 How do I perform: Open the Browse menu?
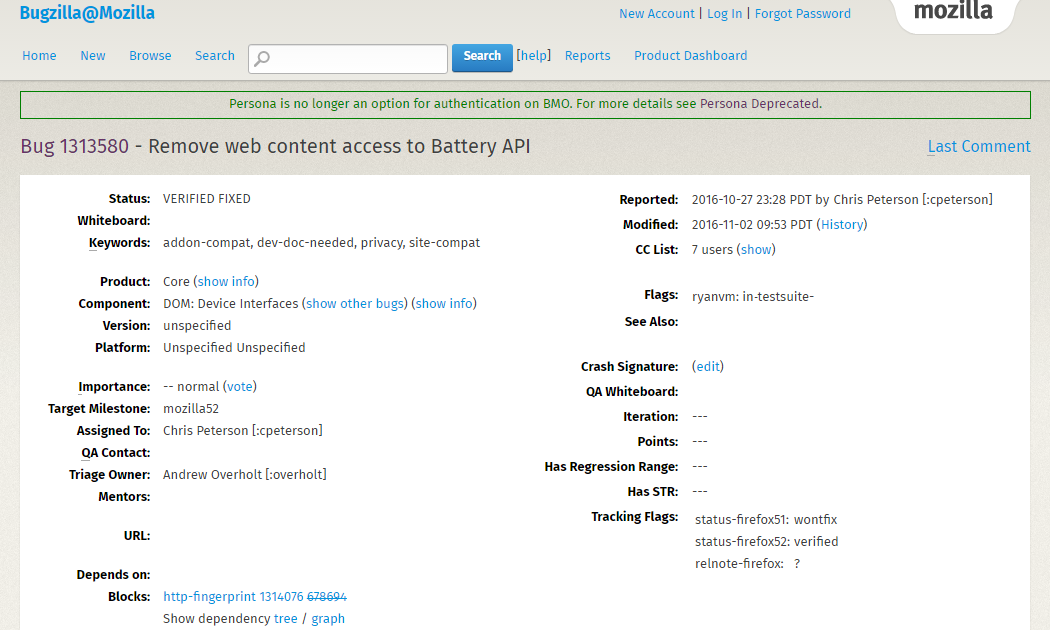click(x=150, y=56)
